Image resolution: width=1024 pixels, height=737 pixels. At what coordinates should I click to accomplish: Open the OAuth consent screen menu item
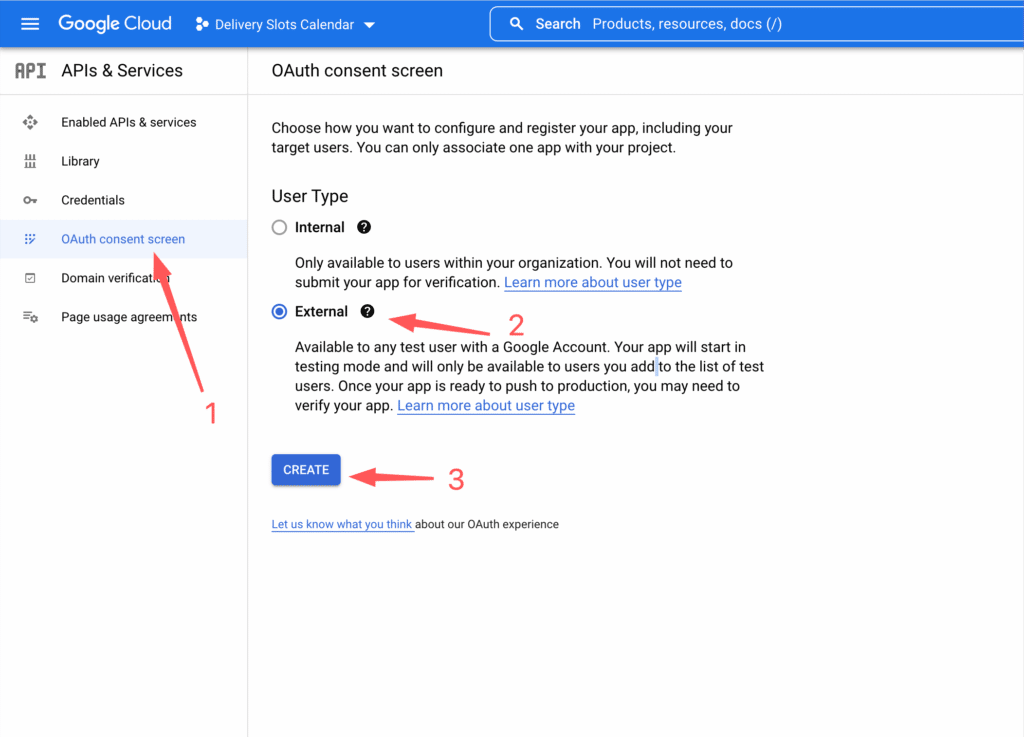coord(123,239)
